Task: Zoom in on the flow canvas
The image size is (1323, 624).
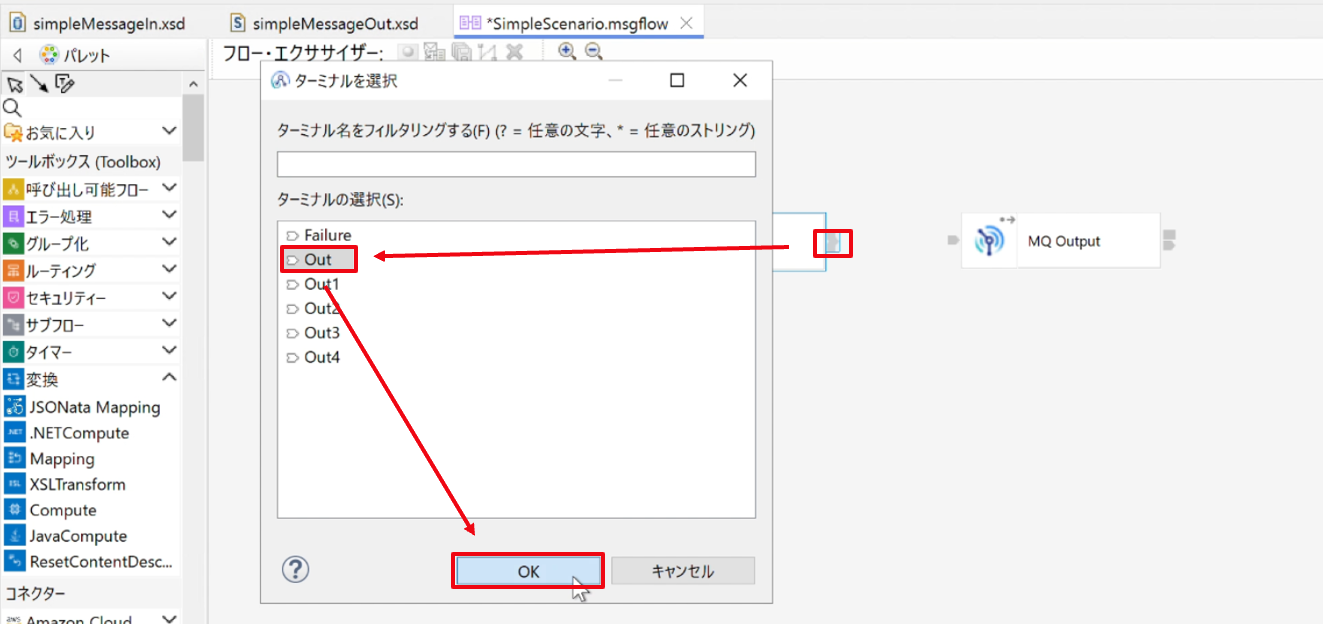Action: (x=567, y=51)
